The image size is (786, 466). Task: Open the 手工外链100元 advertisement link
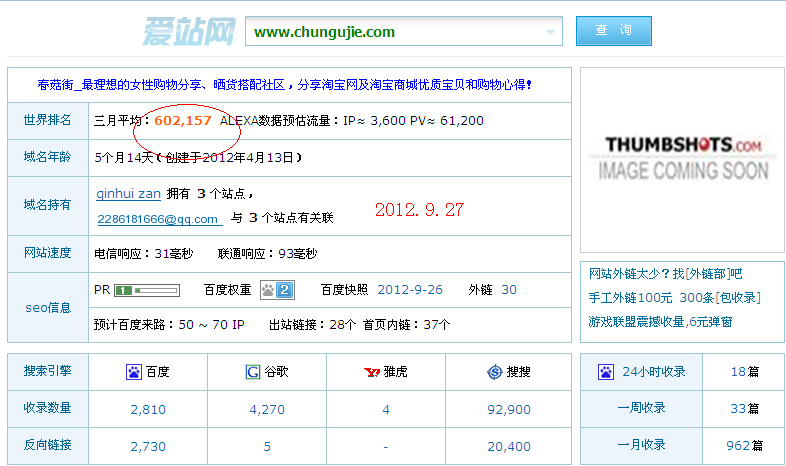pyautogui.click(x=631, y=298)
